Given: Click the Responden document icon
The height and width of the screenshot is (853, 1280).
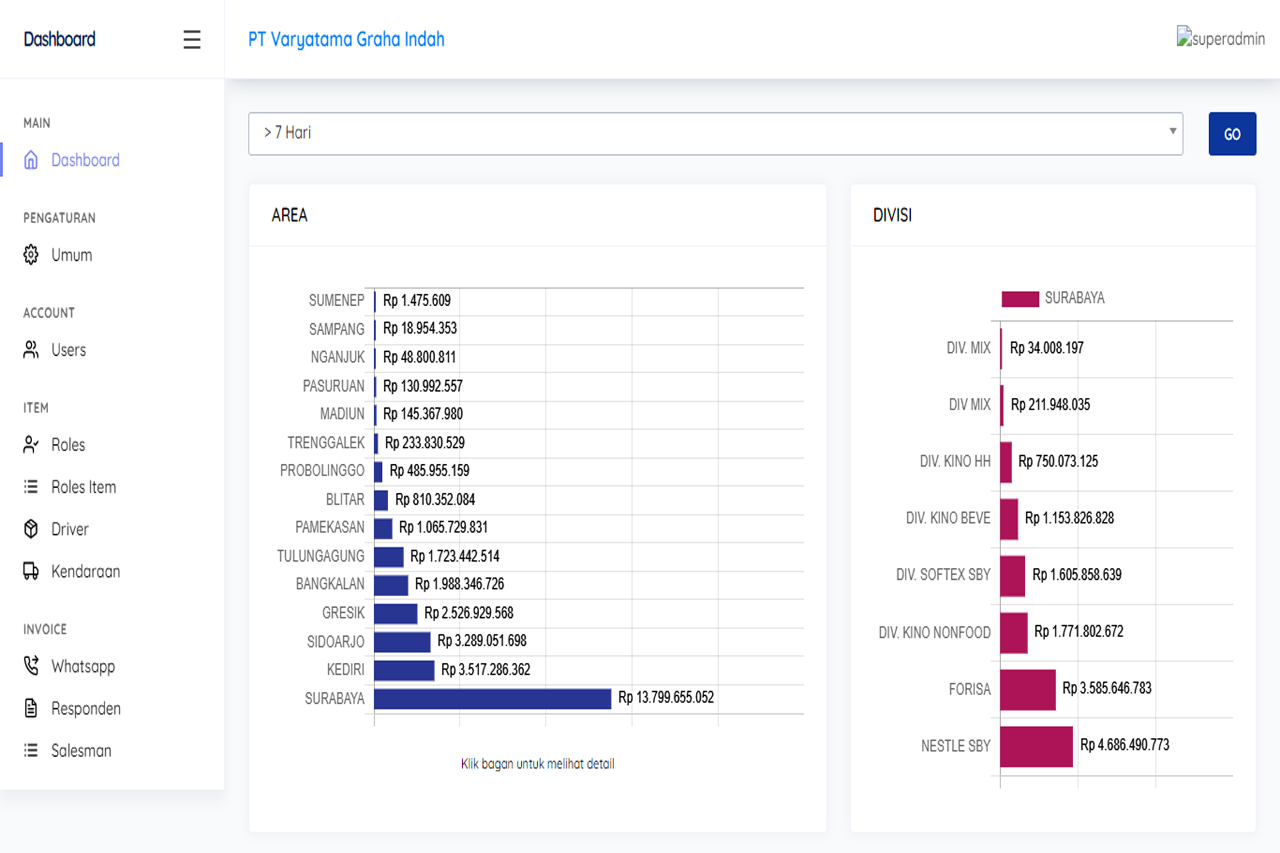Looking at the screenshot, I should coord(31,708).
